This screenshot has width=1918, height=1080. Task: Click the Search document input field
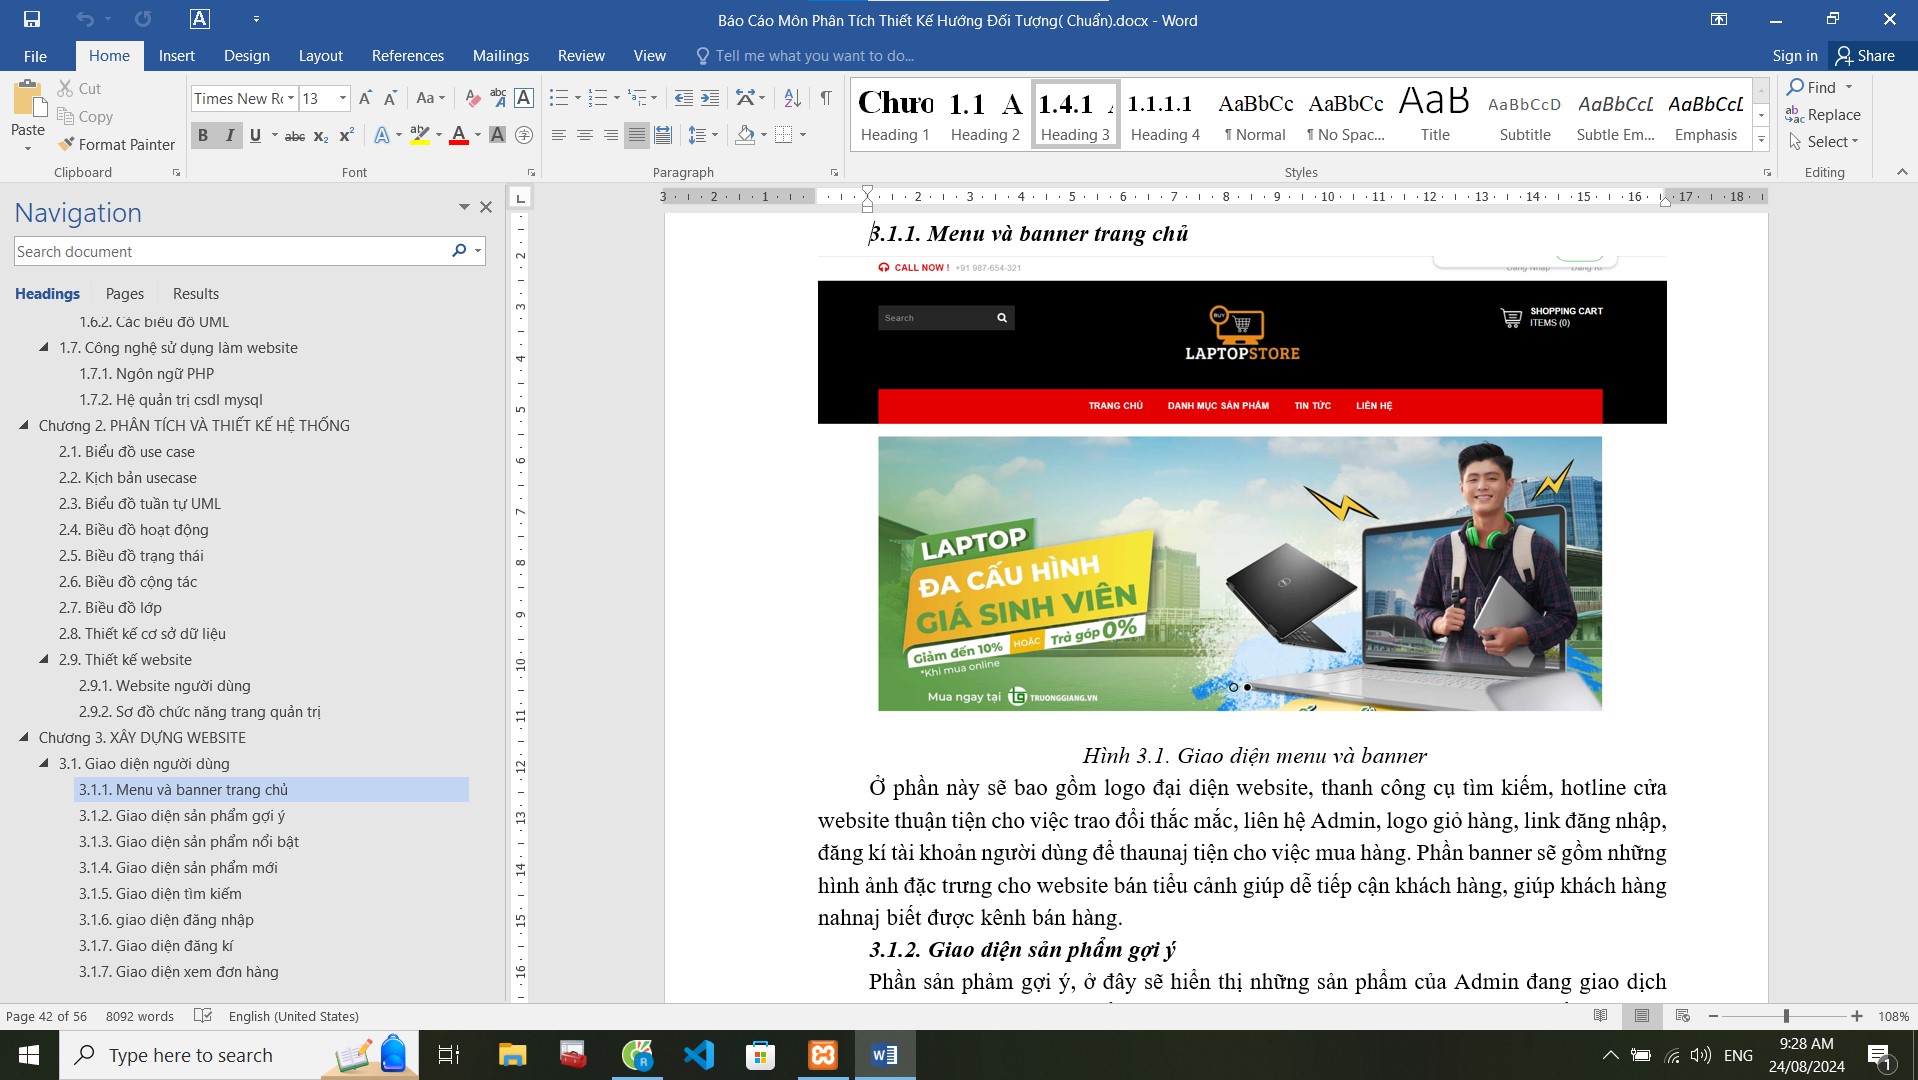click(230, 251)
